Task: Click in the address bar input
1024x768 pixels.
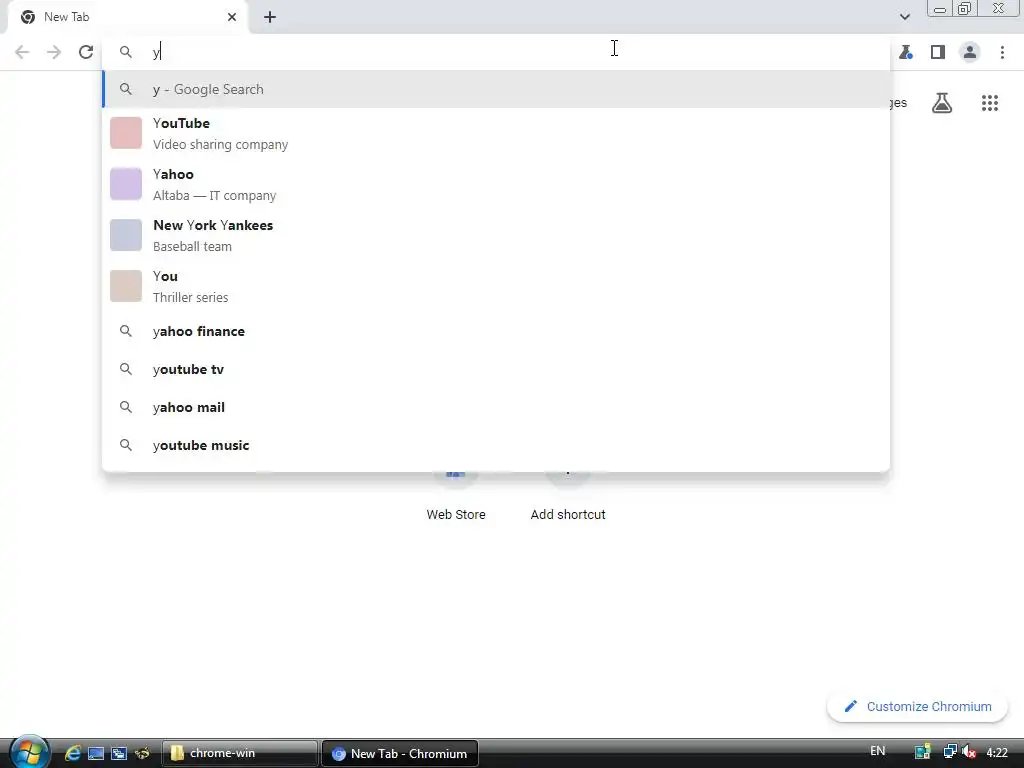Action: pos(496,52)
